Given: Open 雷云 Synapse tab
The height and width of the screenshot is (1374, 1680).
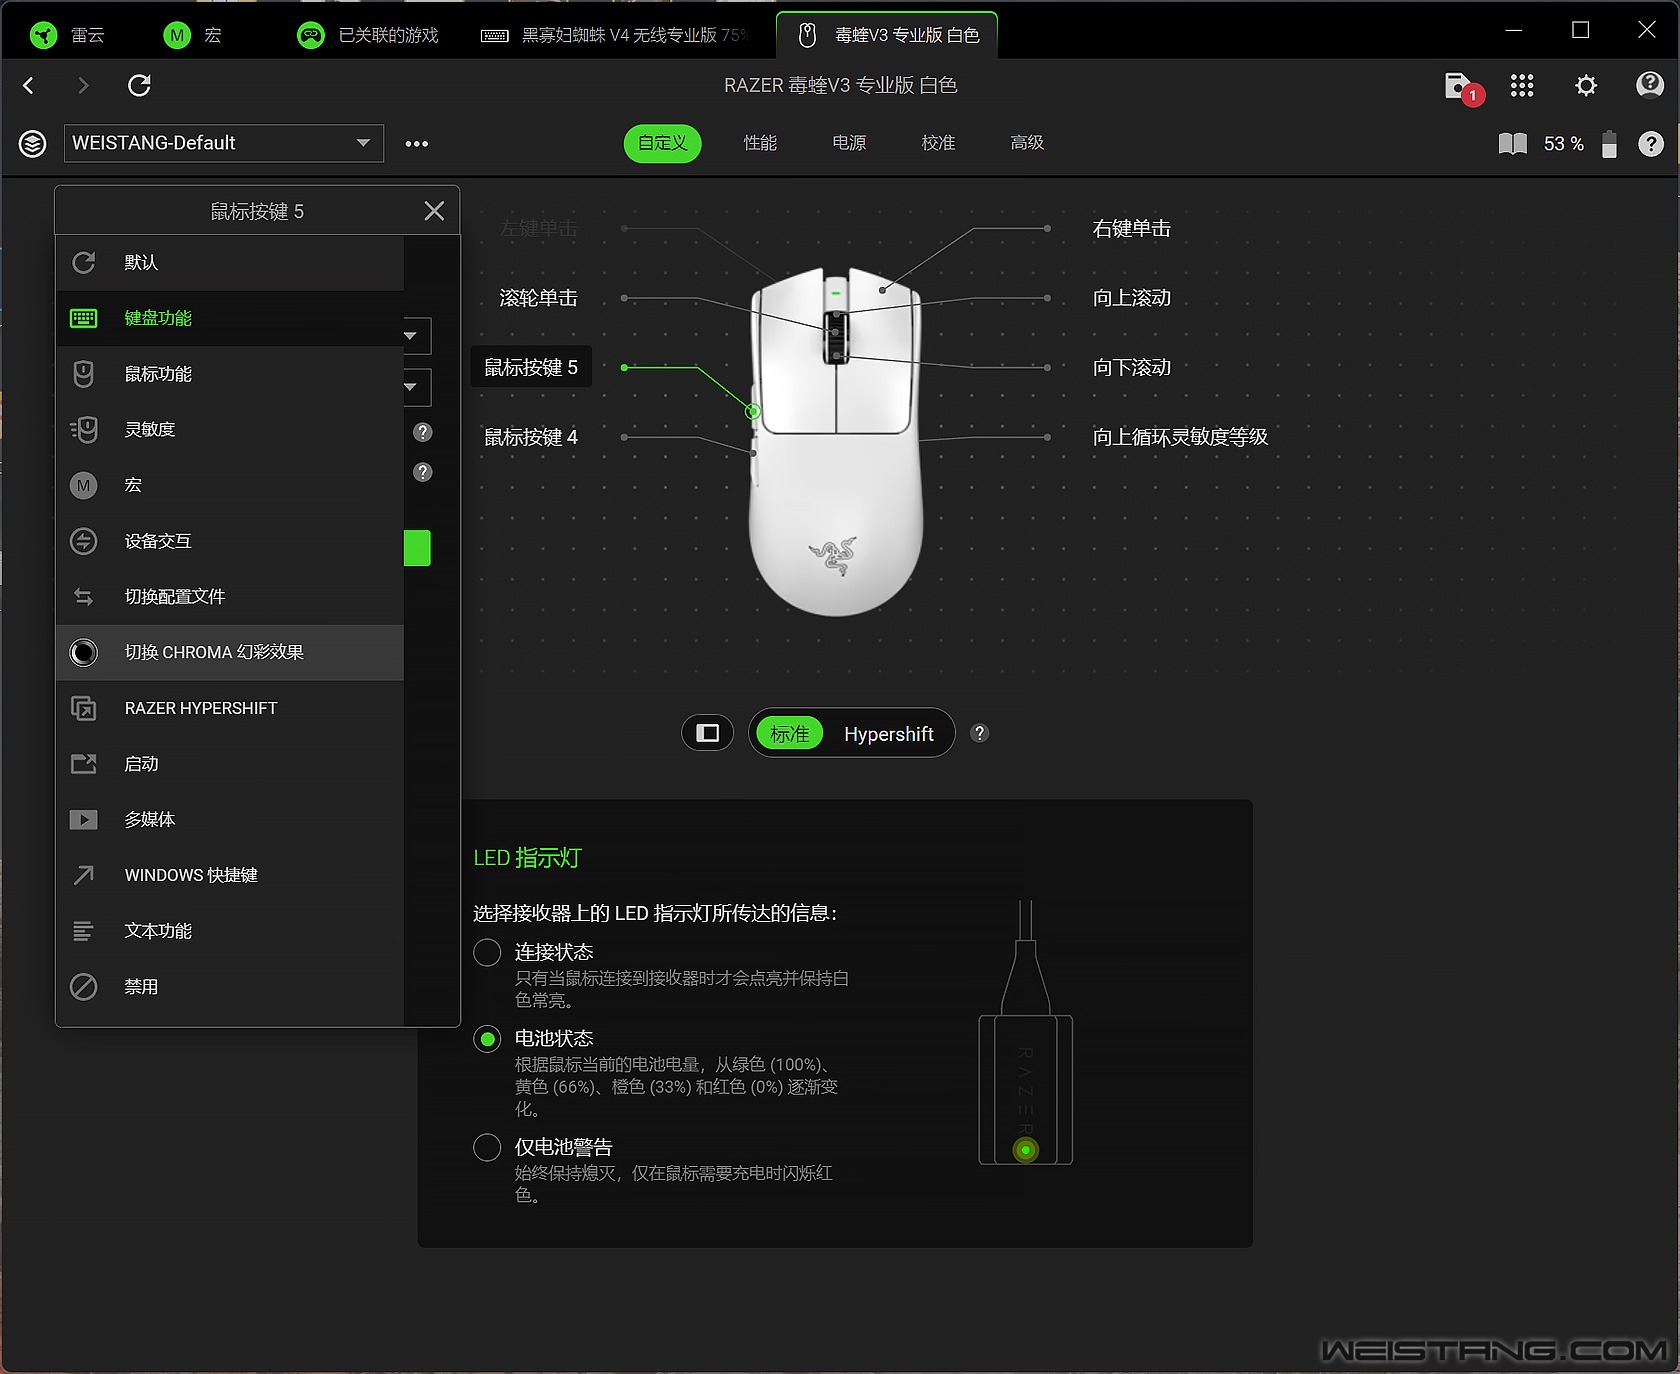Looking at the screenshot, I should click(x=68, y=36).
